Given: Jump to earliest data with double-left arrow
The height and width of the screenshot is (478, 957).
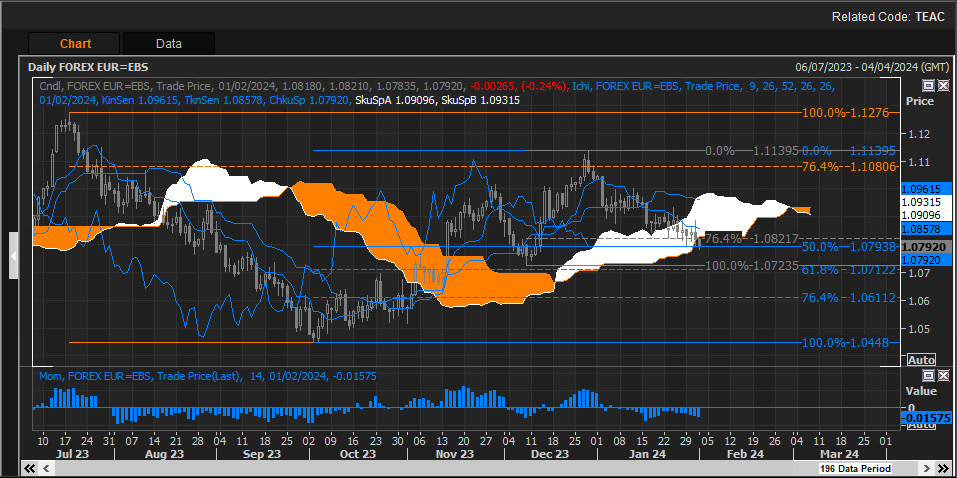Looking at the screenshot, I should pyautogui.click(x=30, y=468).
